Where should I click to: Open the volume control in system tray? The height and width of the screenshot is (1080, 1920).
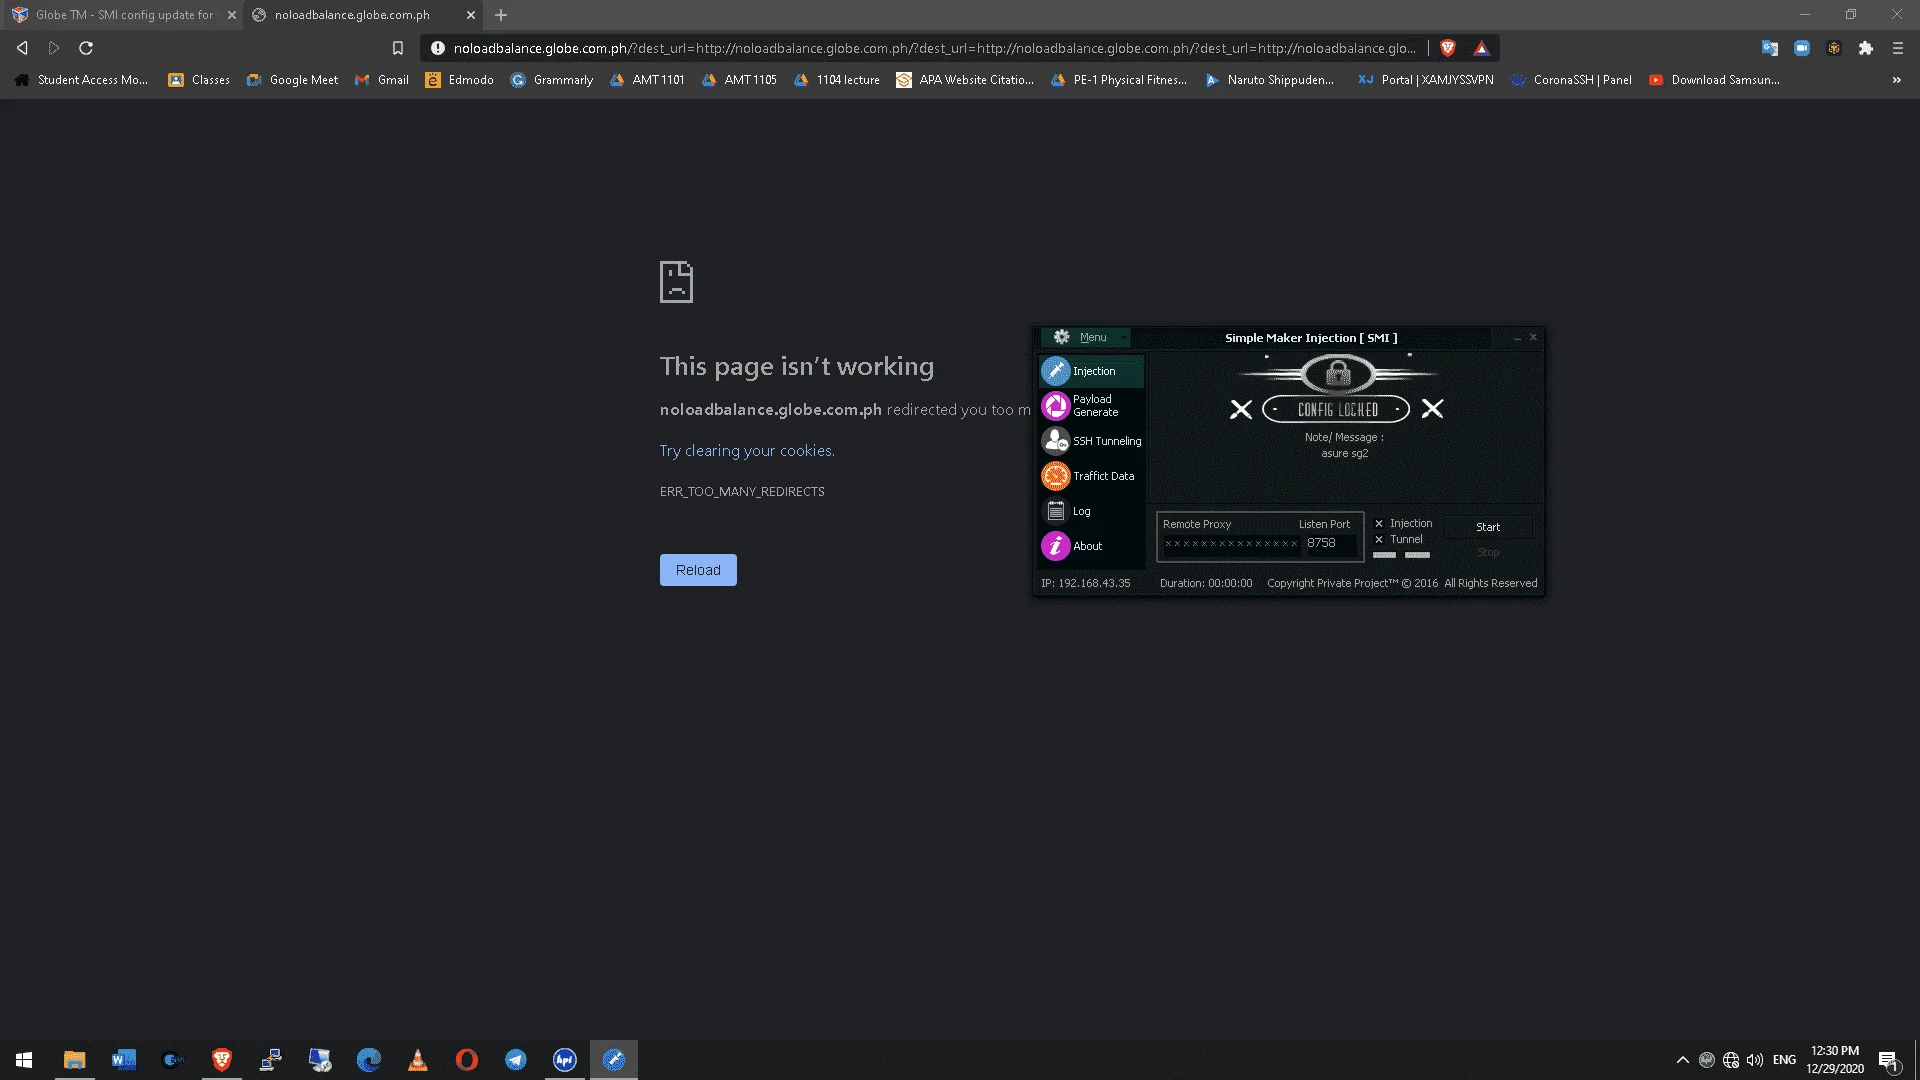click(x=1755, y=1060)
